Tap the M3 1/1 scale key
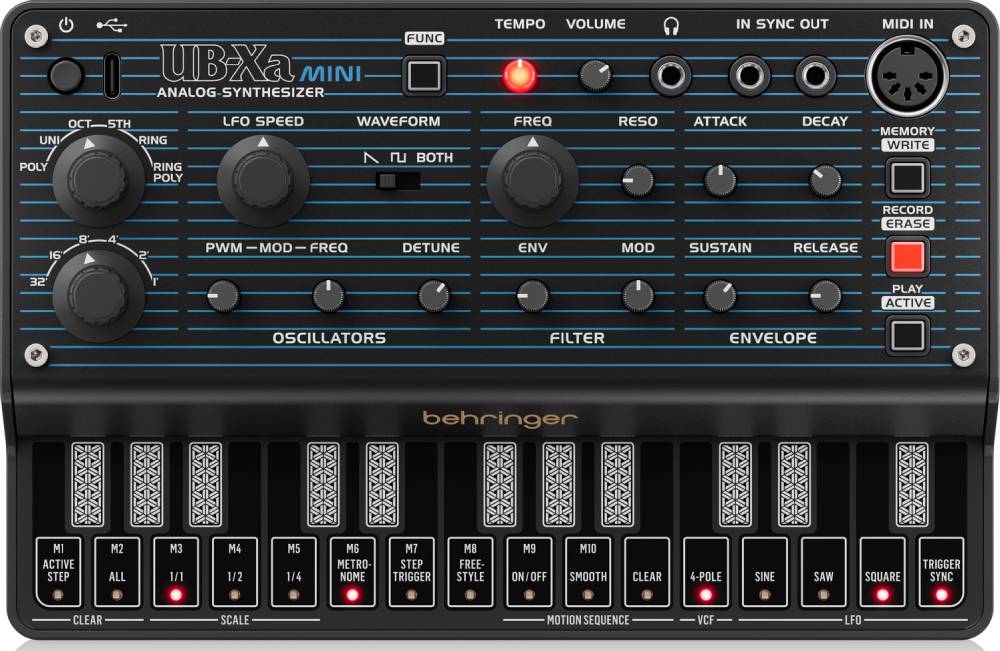Screen dimensions: 1000x651 pyautogui.click(x=176, y=571)
